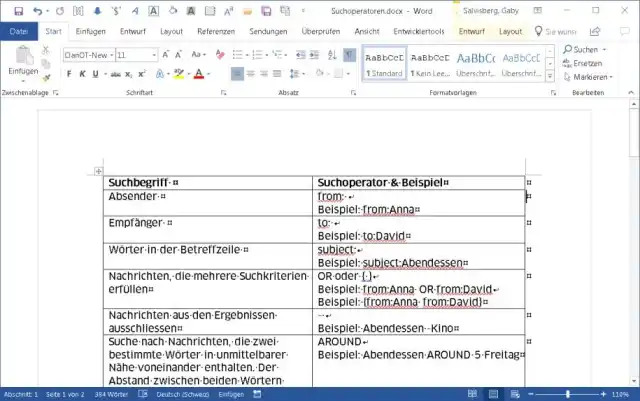Switch to the Überprüfen tab
The width and height of the screenshot is (640, 401).
[x=320, y=31]
